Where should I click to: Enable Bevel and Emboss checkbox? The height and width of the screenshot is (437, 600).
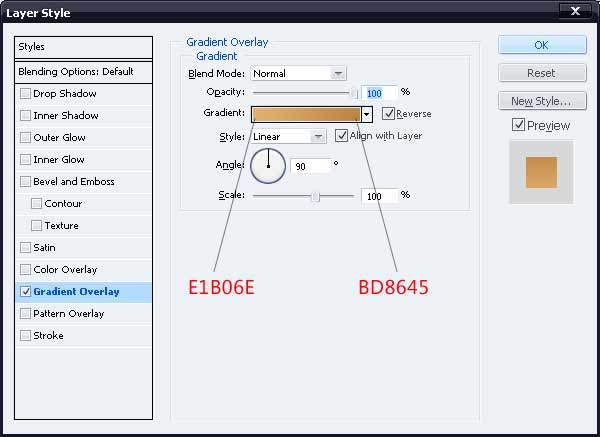(x=25, y=181)
